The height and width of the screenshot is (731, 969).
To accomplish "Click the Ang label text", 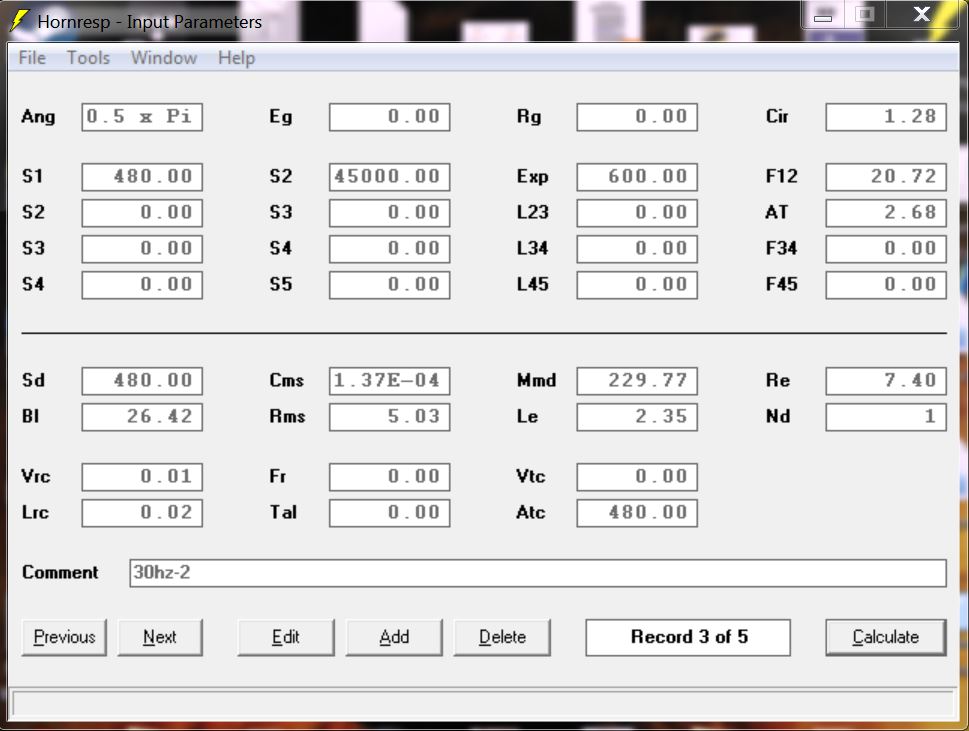I will coord(38,117).
